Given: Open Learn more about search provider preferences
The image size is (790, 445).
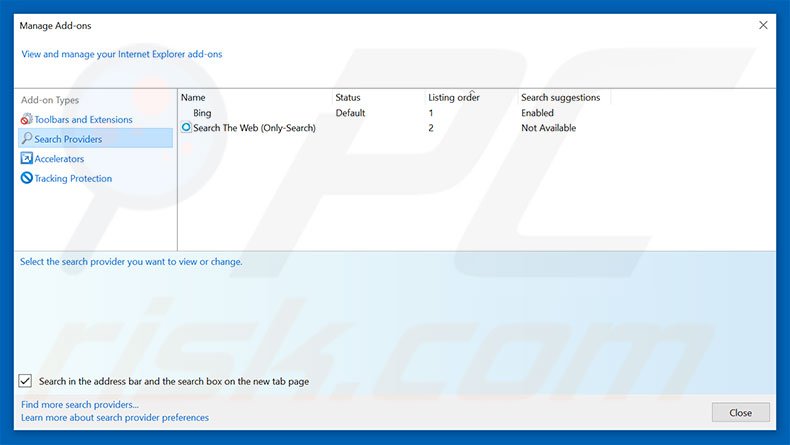Looking at the screenshot, I should click(115, 417).
